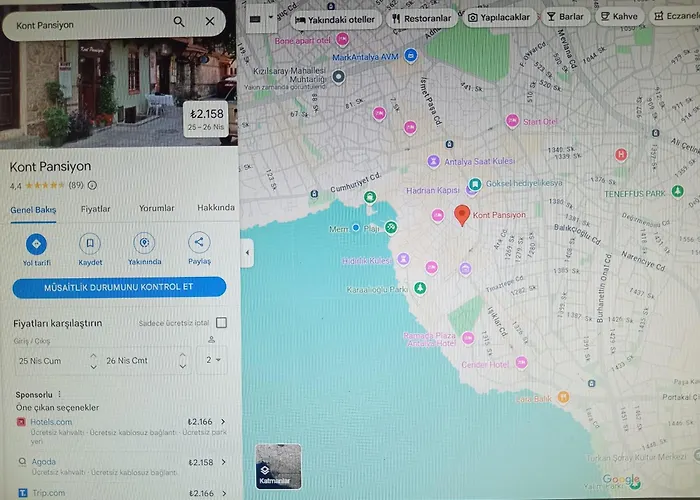700x500 pixels.
Task: Open the guest count dropdown
Action: point(213,360)
